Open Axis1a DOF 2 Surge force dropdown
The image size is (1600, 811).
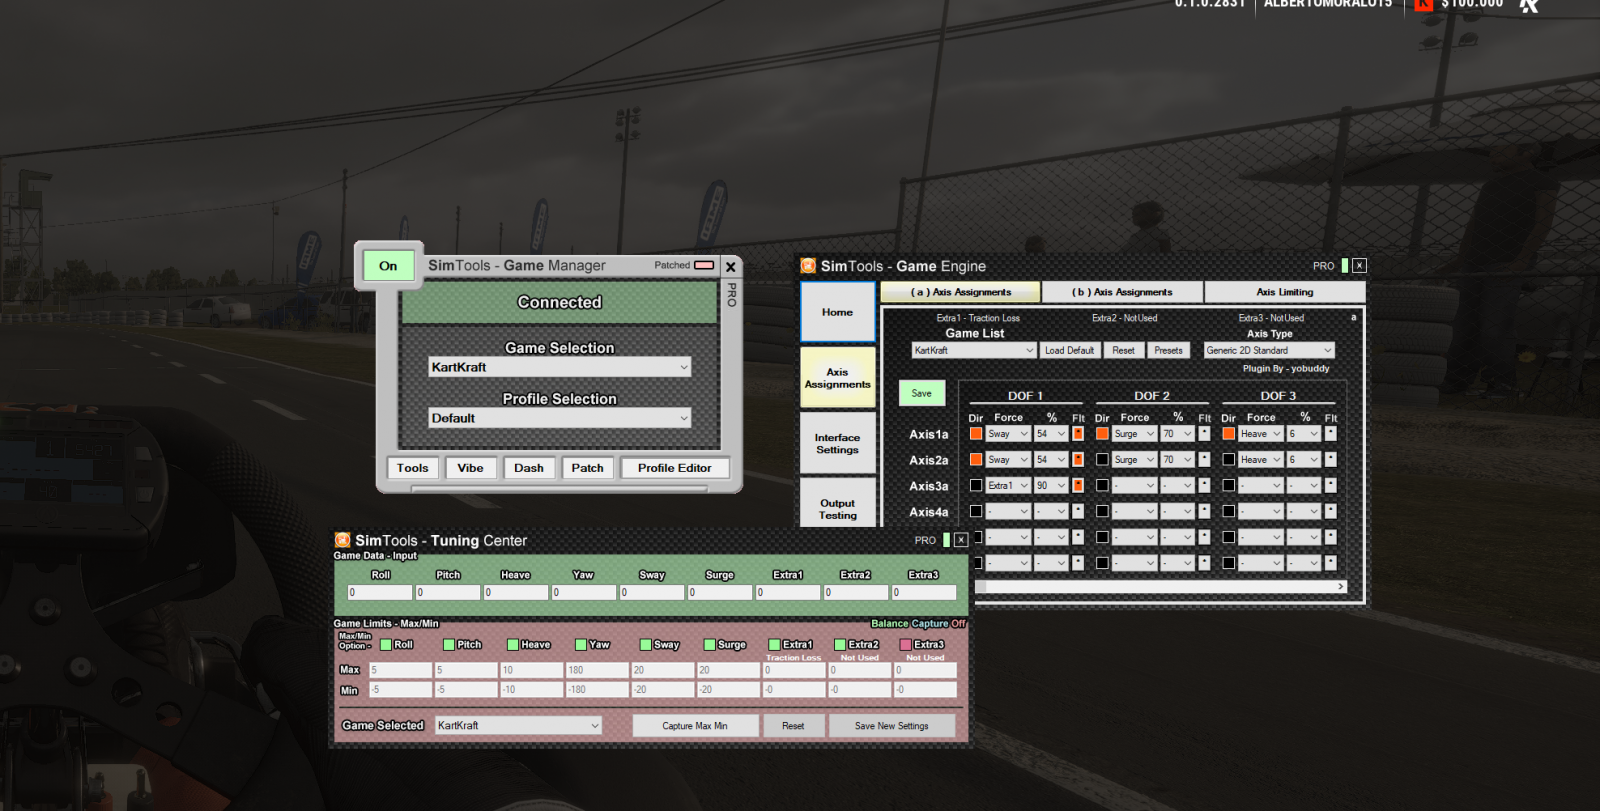click(x=1134, y=434)
